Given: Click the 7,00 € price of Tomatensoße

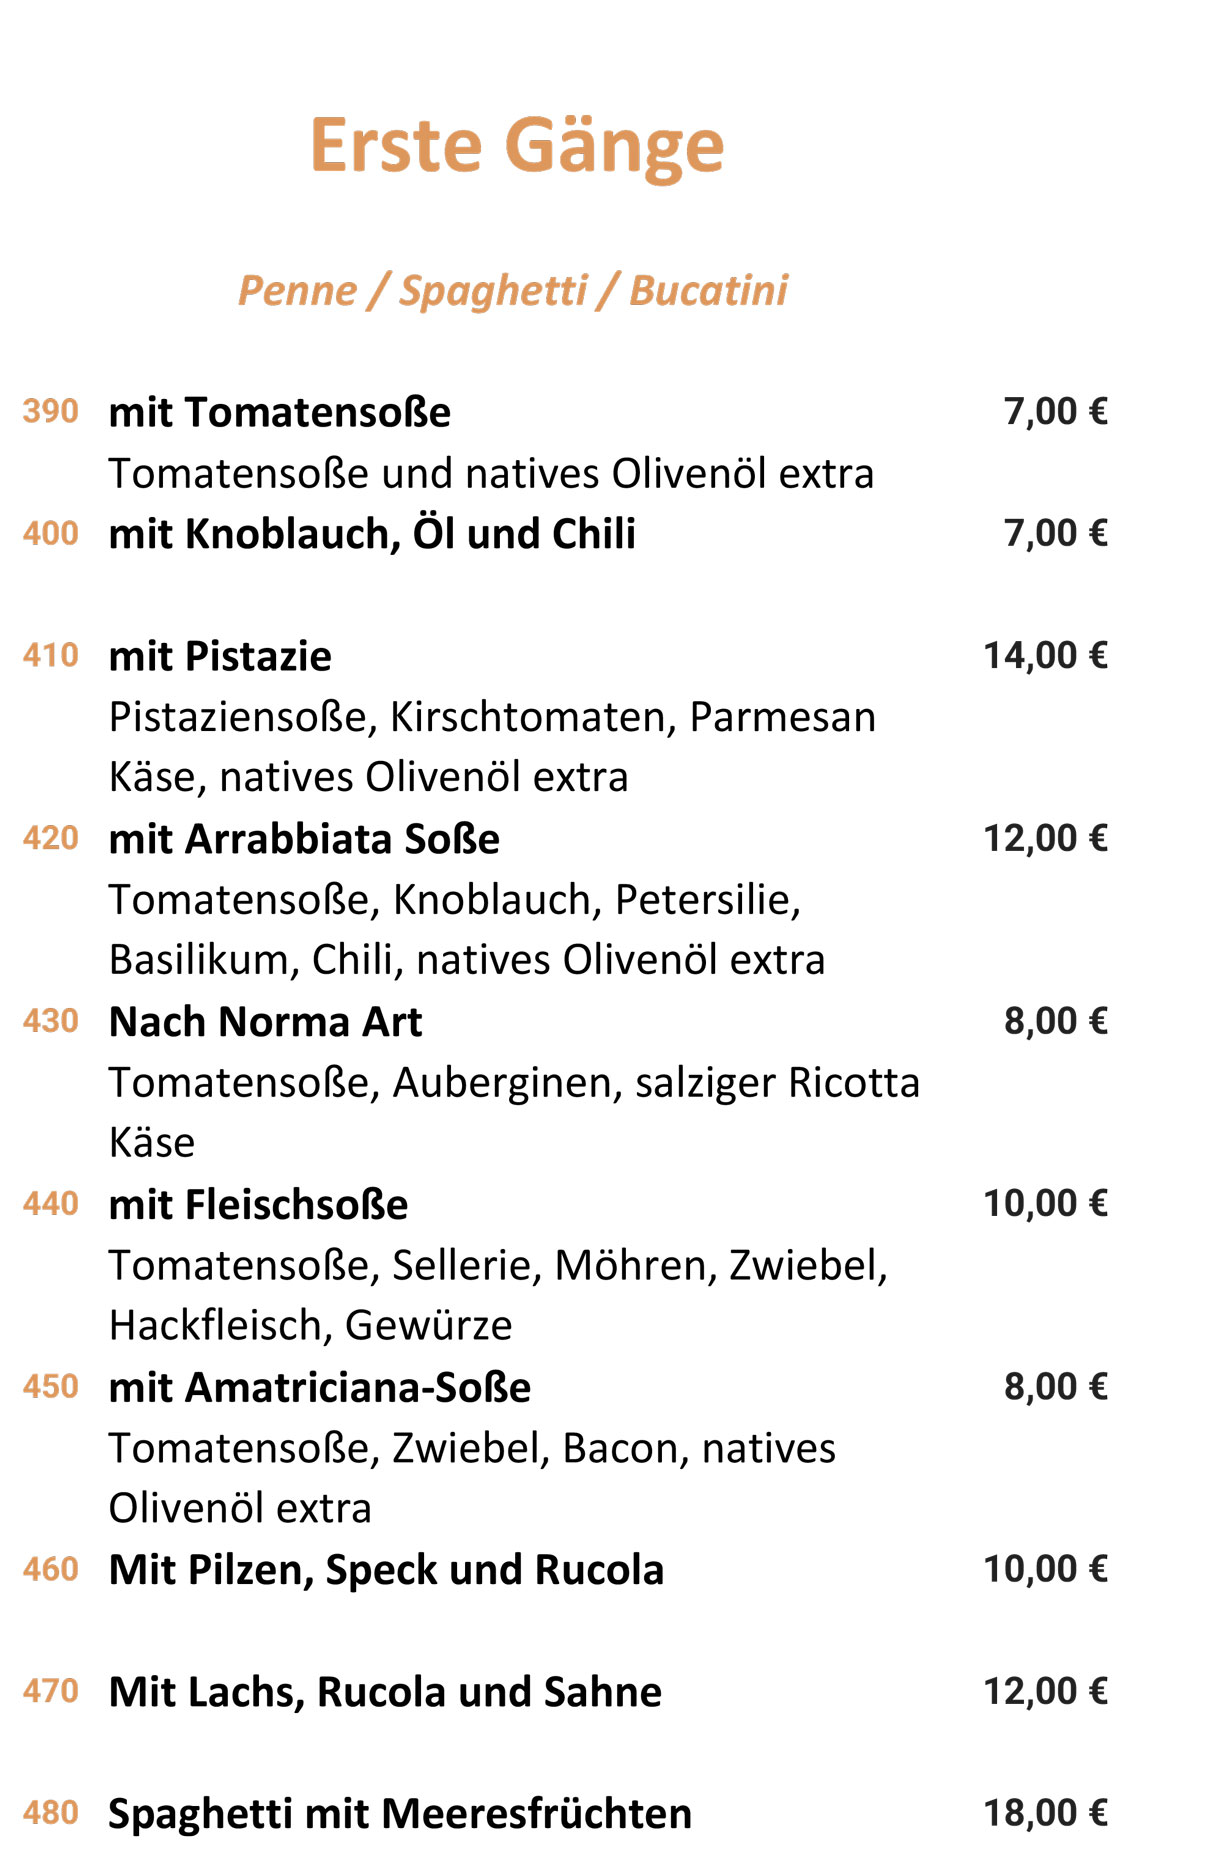Looking at the screenshot, I should (x=1056, y=411).
